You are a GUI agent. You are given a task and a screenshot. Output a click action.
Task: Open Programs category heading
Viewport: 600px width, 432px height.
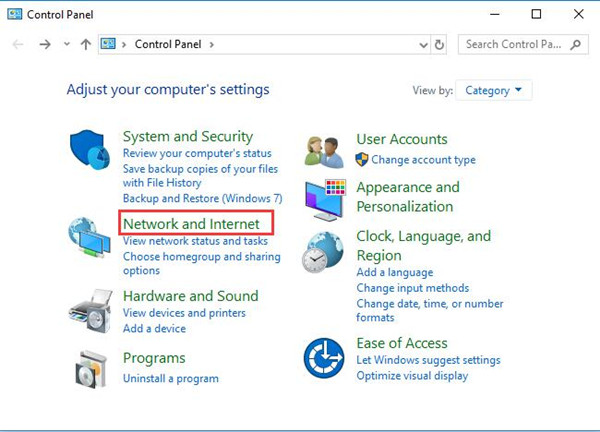click(x=154, y=358)
